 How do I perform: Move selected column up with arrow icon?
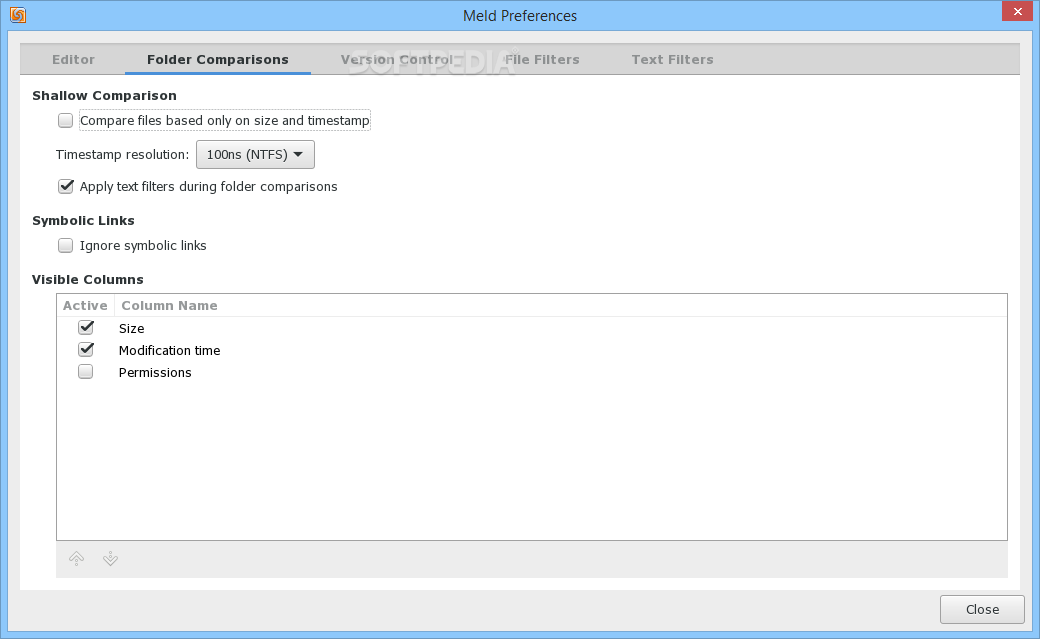pos(76,559)
